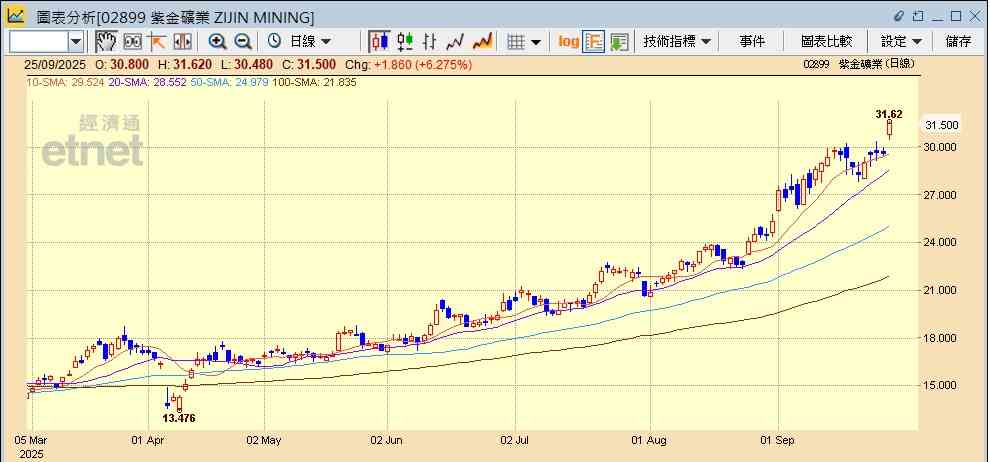Viewport: 990px width, 462px height.
Task: Click the 24.000 price axis label
Action: tap(941, 242)
